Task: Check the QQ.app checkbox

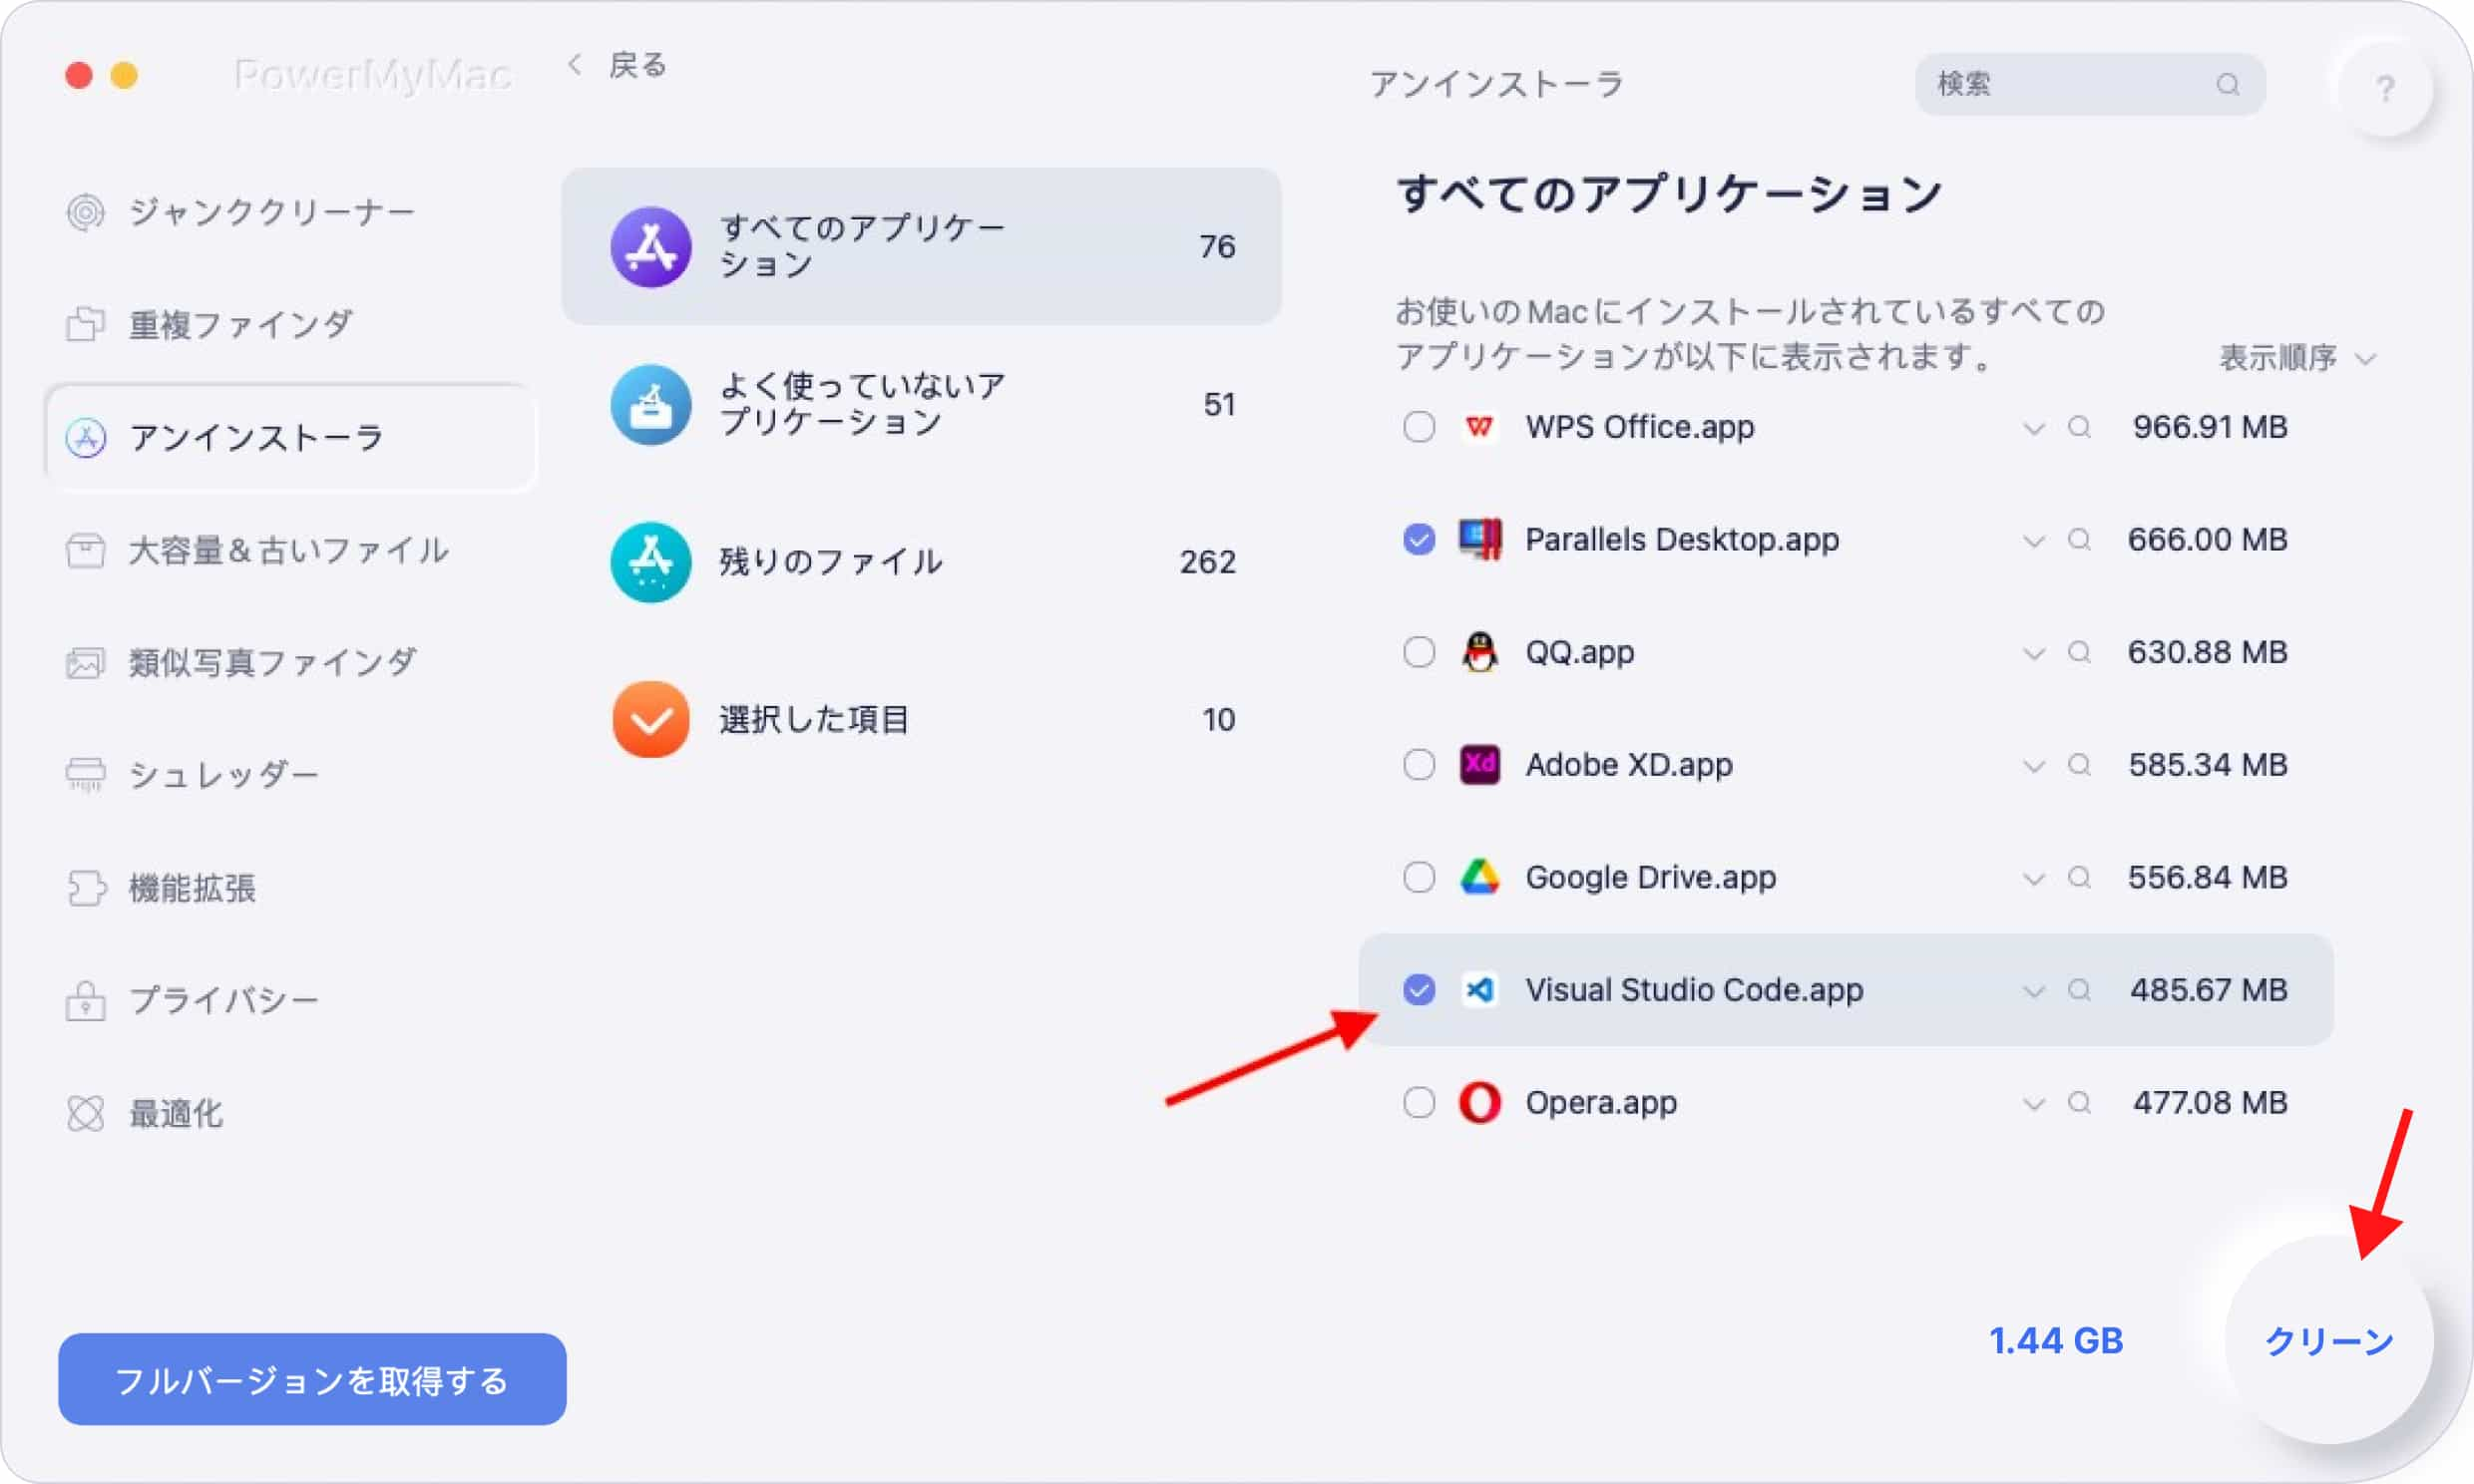Action: [x=1418, y=653]
